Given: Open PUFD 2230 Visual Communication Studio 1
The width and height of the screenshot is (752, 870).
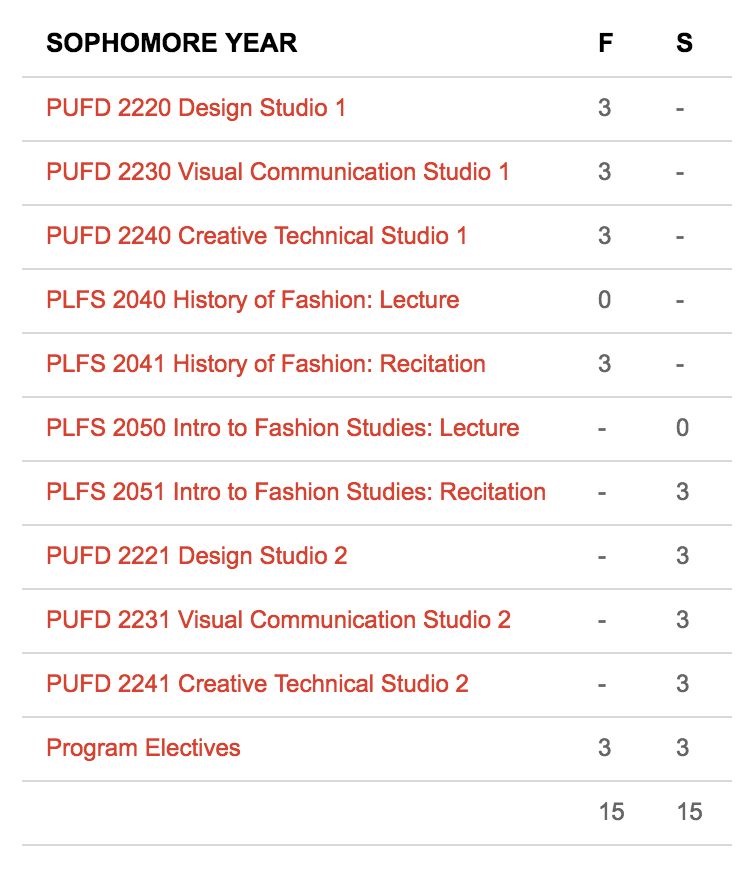Looking at the screenshot, I should (x=277, y=172).
